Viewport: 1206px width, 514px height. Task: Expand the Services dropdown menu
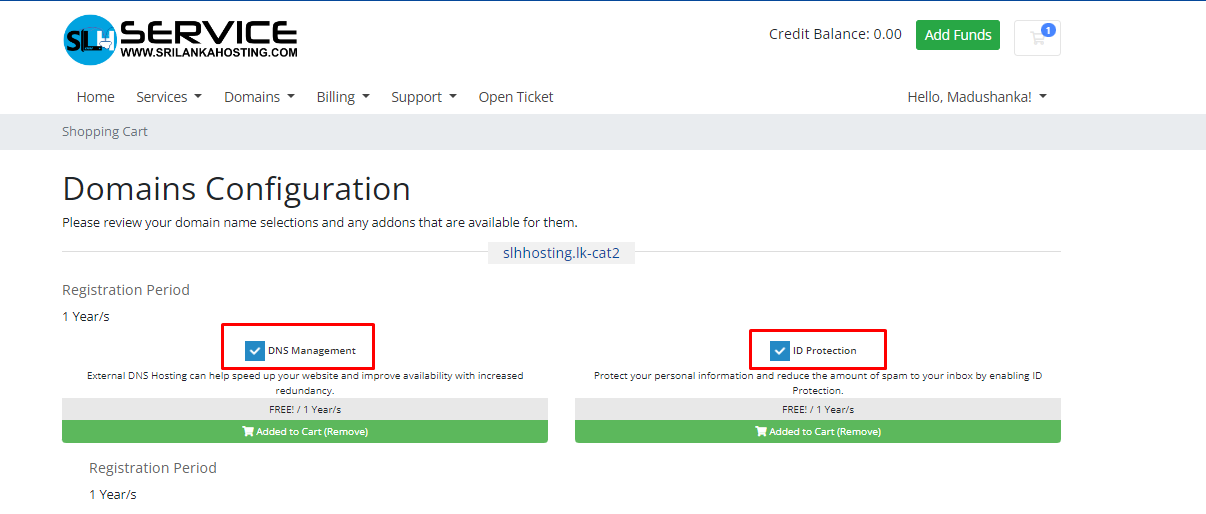(169, 97)
